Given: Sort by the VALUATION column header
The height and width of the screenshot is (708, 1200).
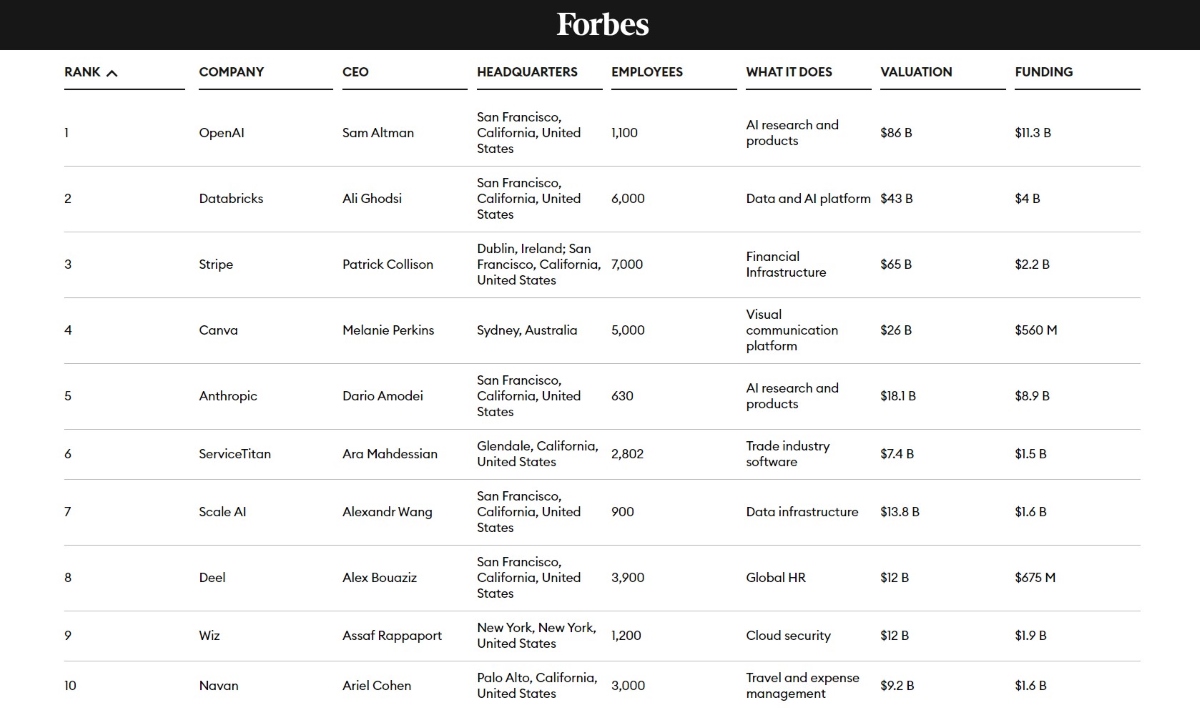Looking at the screenshot, I should point(915,72).
